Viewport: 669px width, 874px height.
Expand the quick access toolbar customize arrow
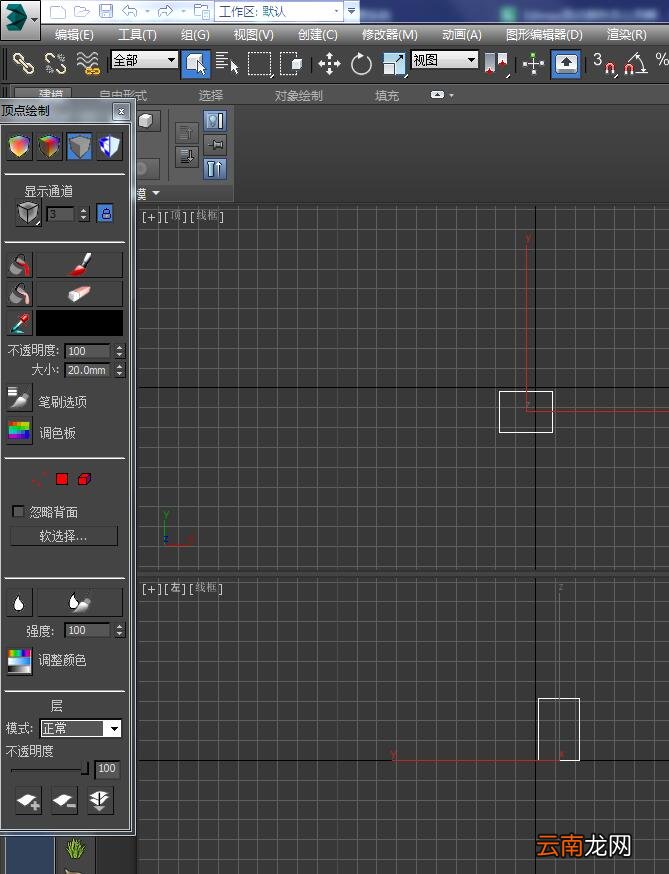[352, 11]
